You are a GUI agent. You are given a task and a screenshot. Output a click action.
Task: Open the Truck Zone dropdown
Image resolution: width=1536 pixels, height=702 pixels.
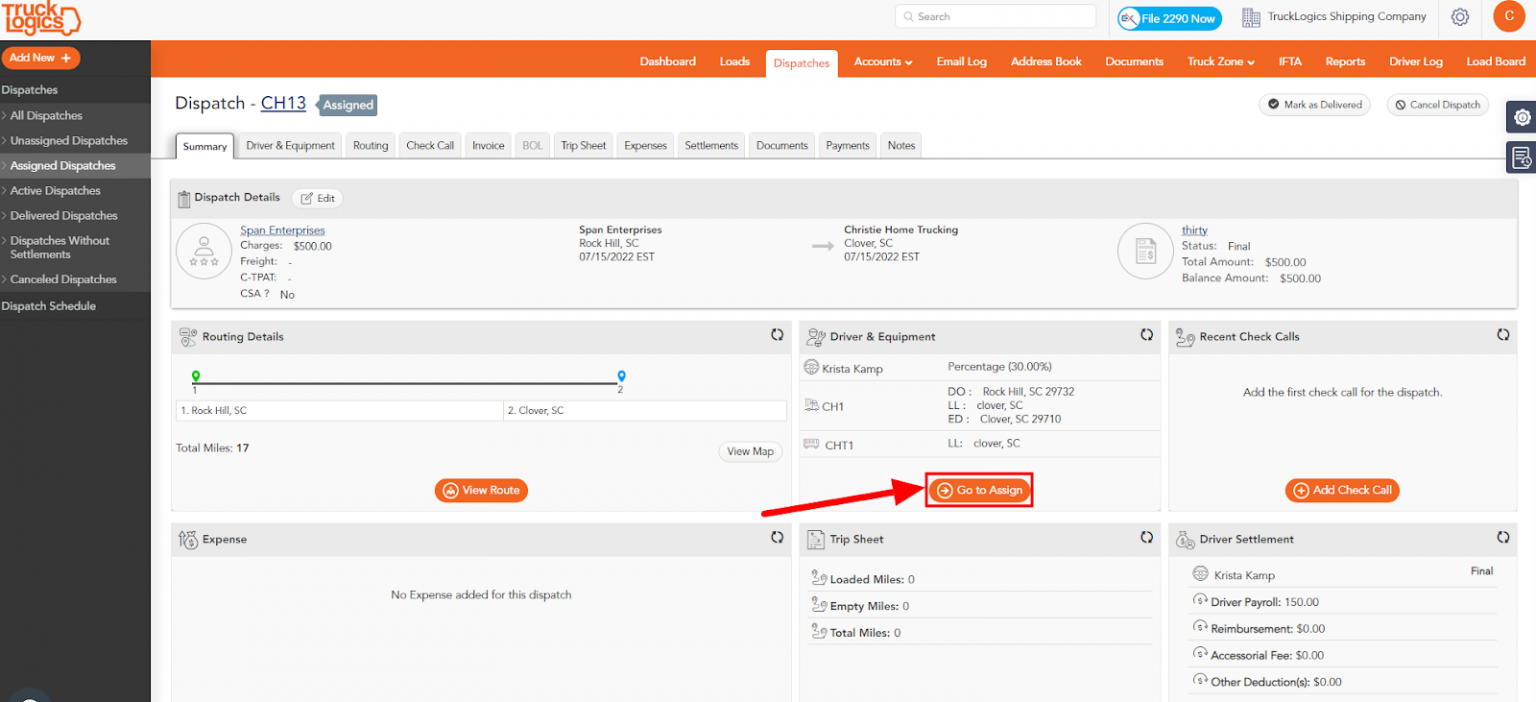click(1220, 61)
